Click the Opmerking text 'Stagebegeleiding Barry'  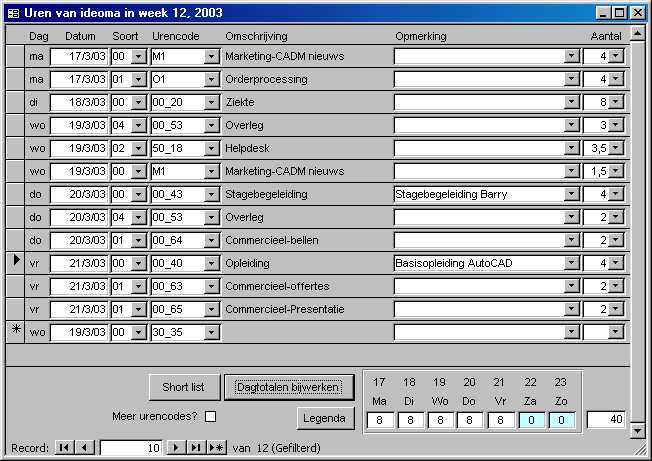pyautogui.click(x=451, y=194)
